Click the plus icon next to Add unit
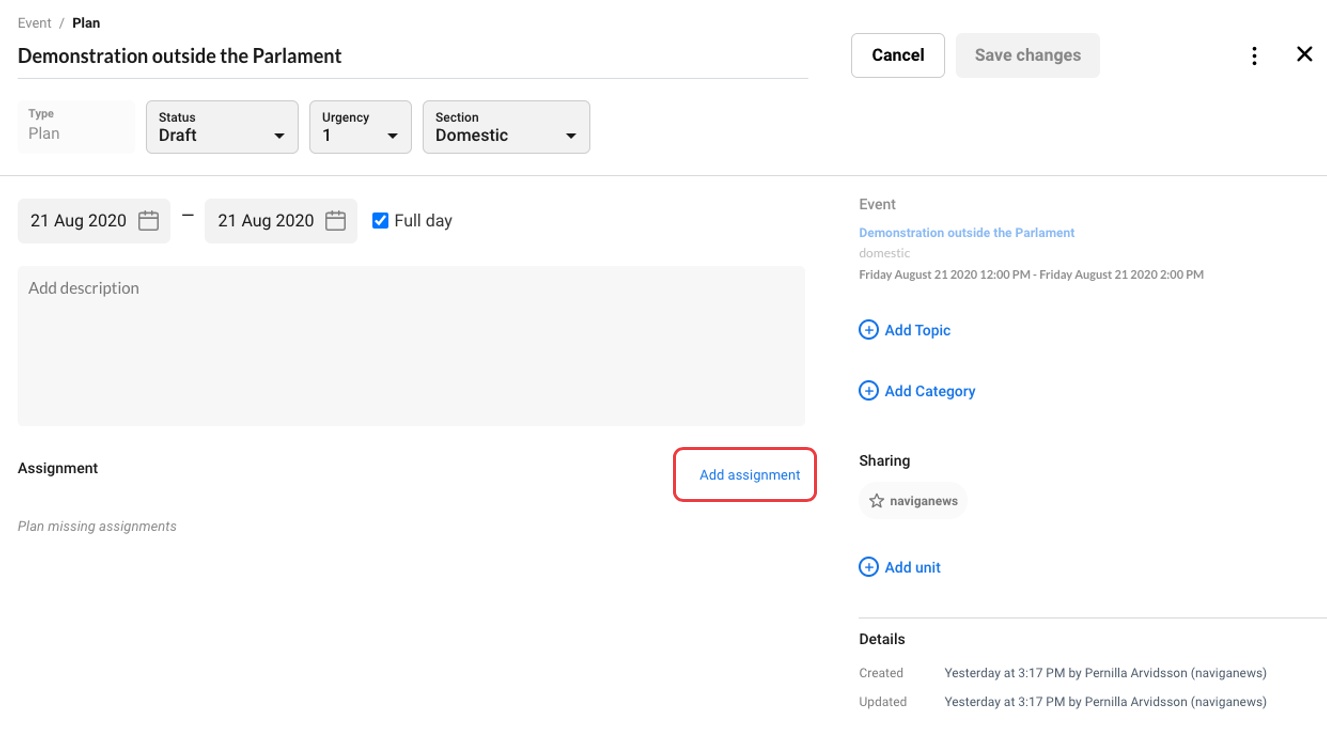1327x733 pixels. pyautogui.click(x=869, y=567)
